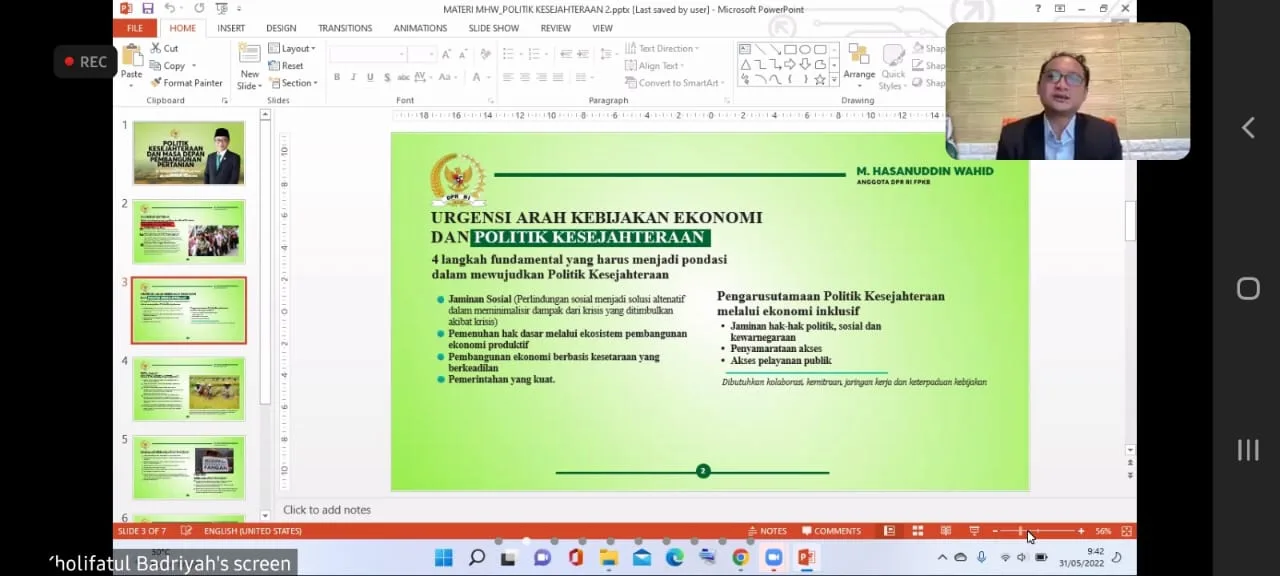Toggle Underline formatting
The height and width of the screenshot is (576, 1280).
tap(370, 77)
